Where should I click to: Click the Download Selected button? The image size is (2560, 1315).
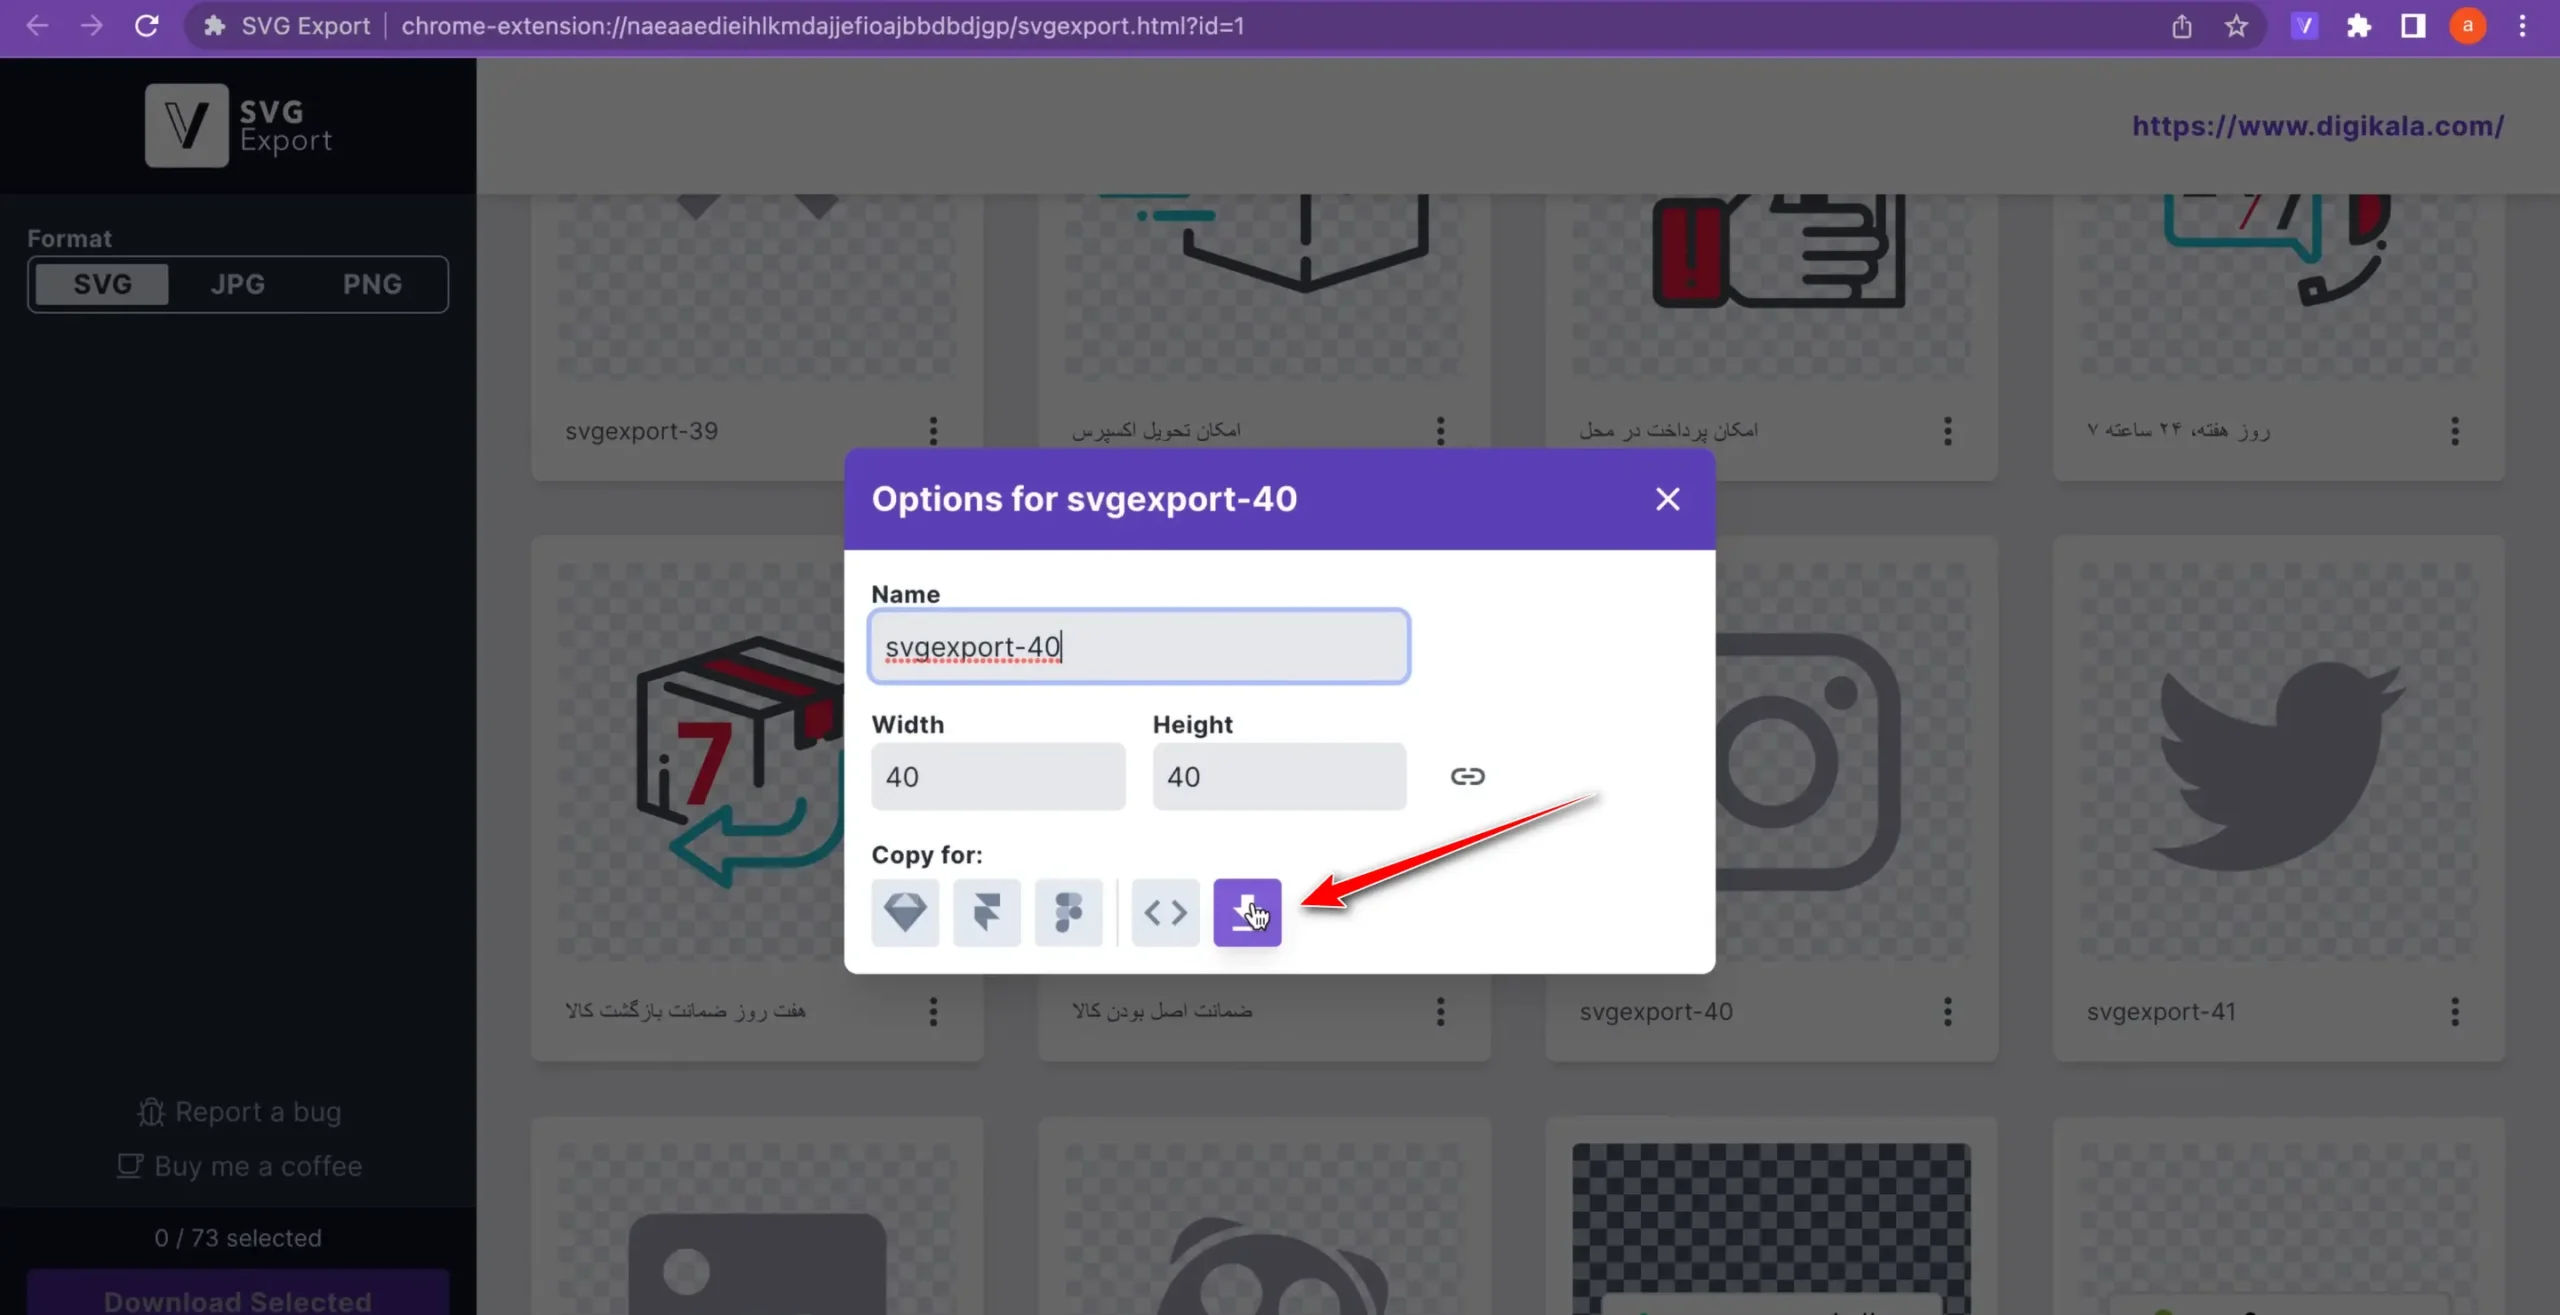click(238, 1298)
